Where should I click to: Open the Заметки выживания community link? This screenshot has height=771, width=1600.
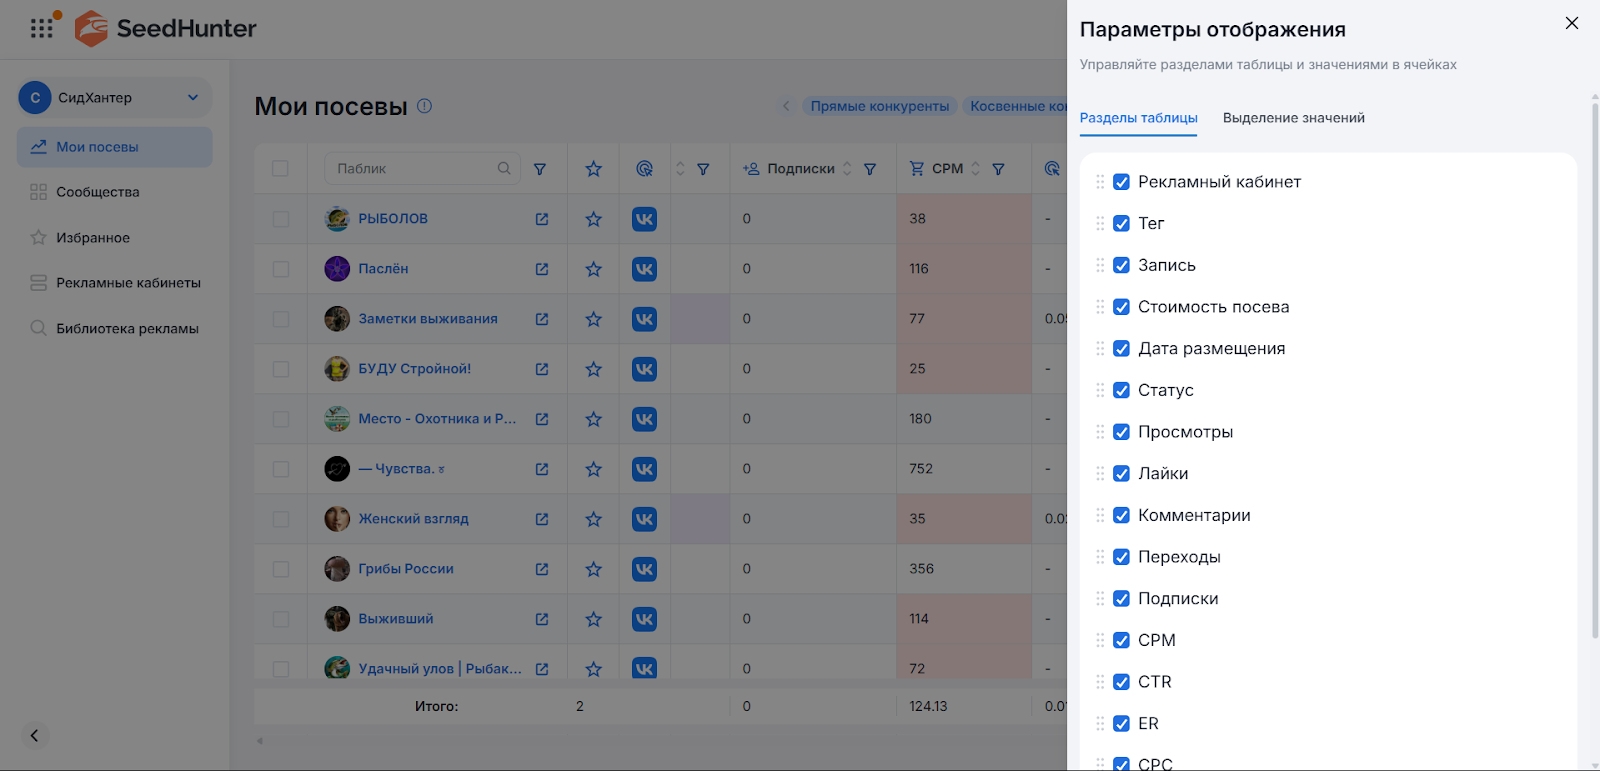pyautogui.click(x=427, y=319)
